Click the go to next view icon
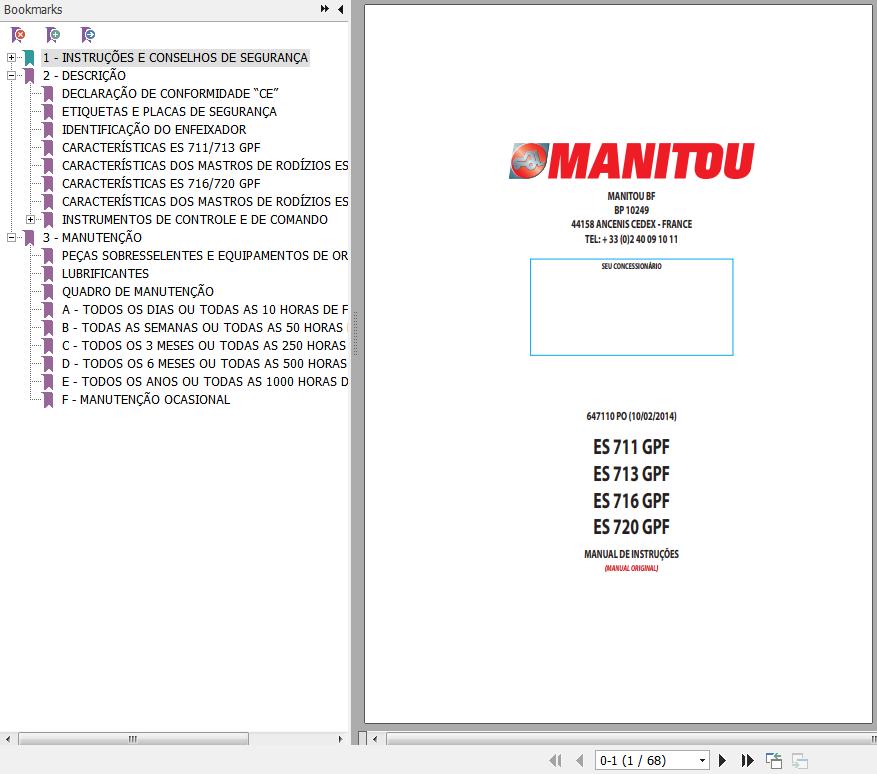The width and height of the screenshot is (877, 774). pyautogui.click(x=800, y=761)
